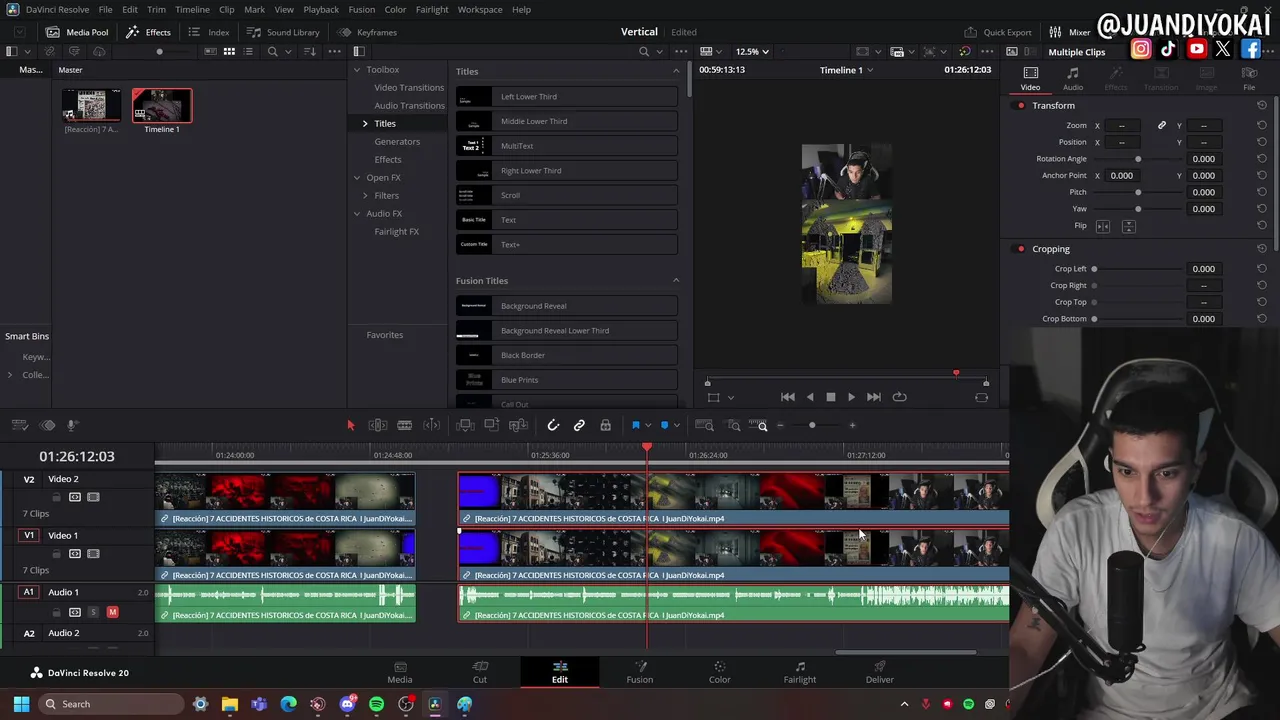This screenshot has width=1280, height=720.
Task: Click the Stop playback button
Action: pos(830,397)
